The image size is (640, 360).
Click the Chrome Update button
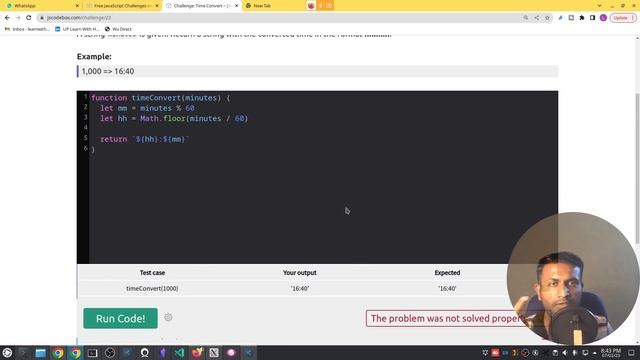click(620, 18)
